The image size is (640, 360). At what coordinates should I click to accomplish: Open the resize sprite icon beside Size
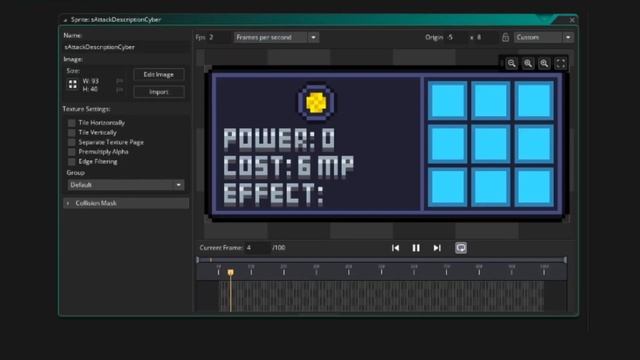pos(73,84)
